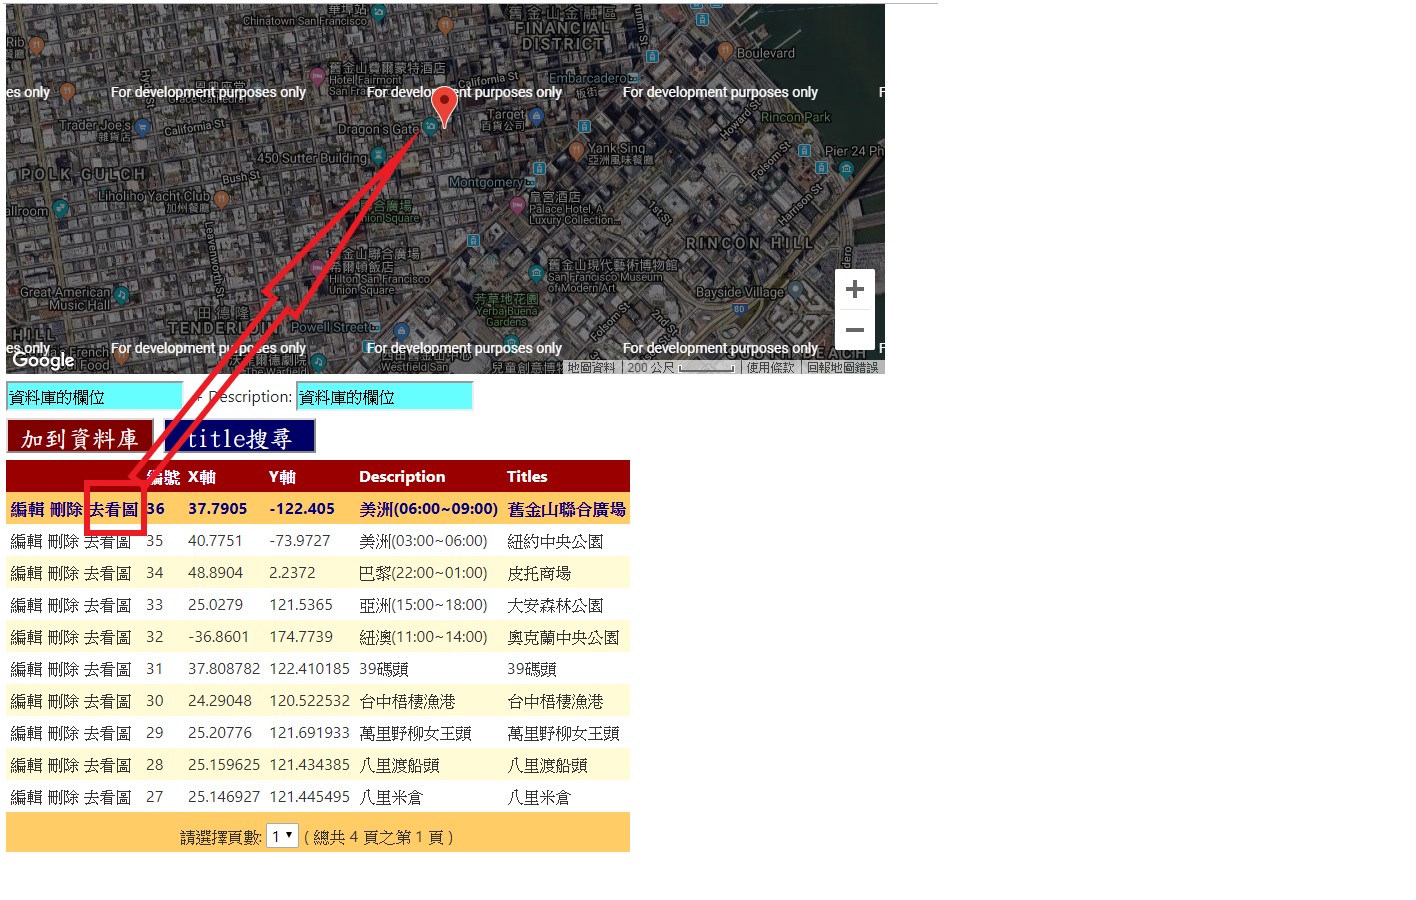Select the Liholiho Yacht Club restaurant marker
This screenshot has width=1416, height=900.
pos(221,199)
